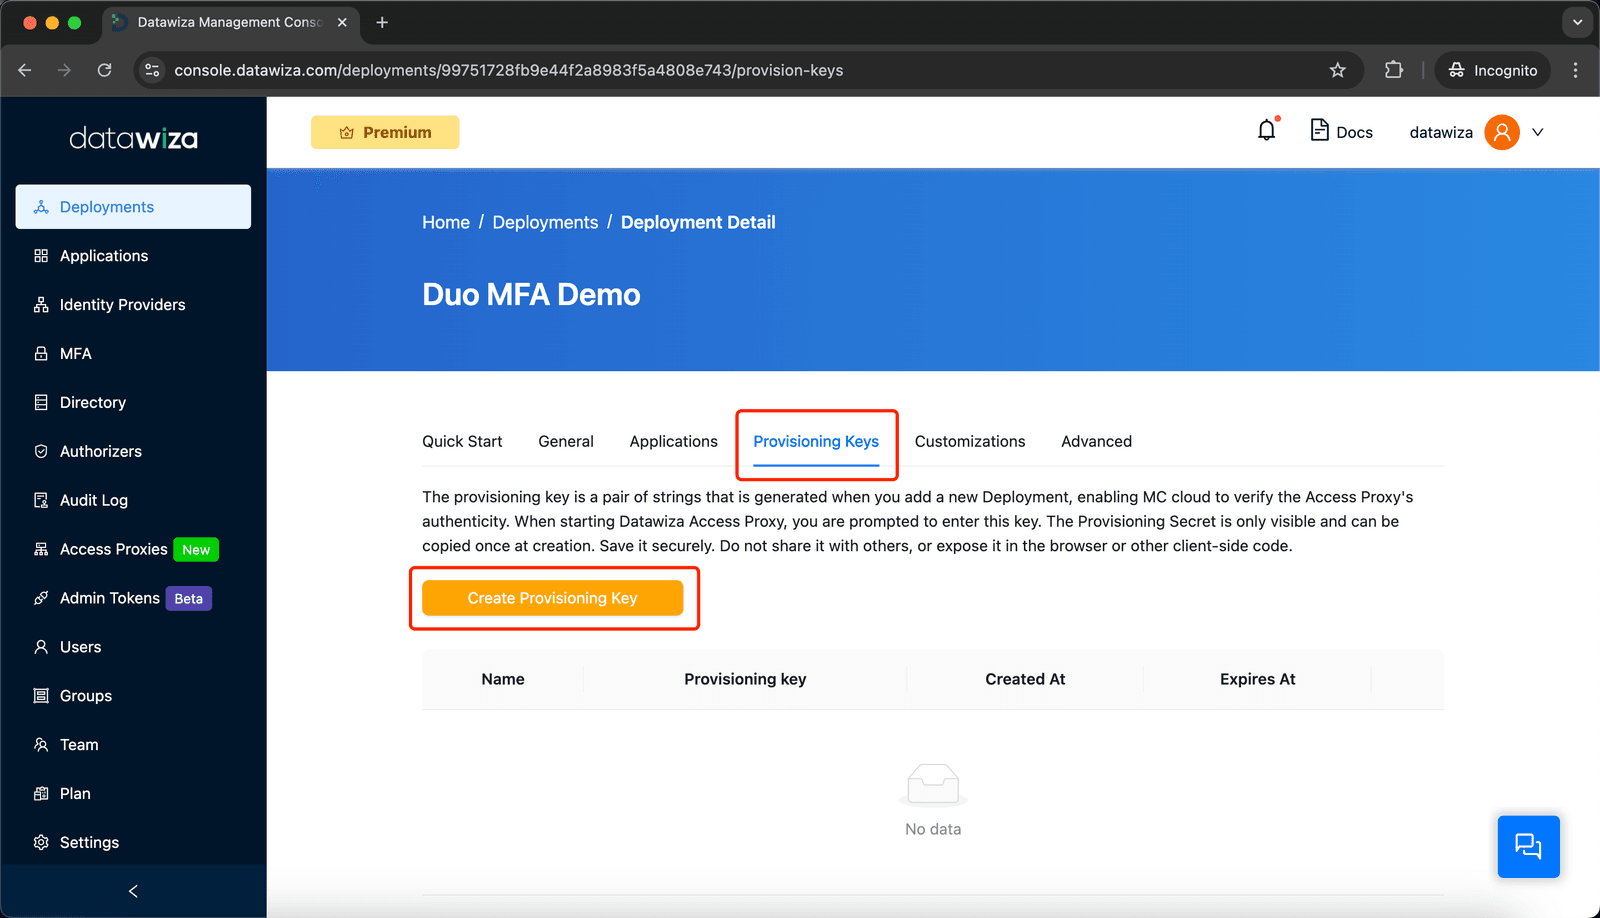
Task: Bookmark this page with the star
Action: 1338,70
